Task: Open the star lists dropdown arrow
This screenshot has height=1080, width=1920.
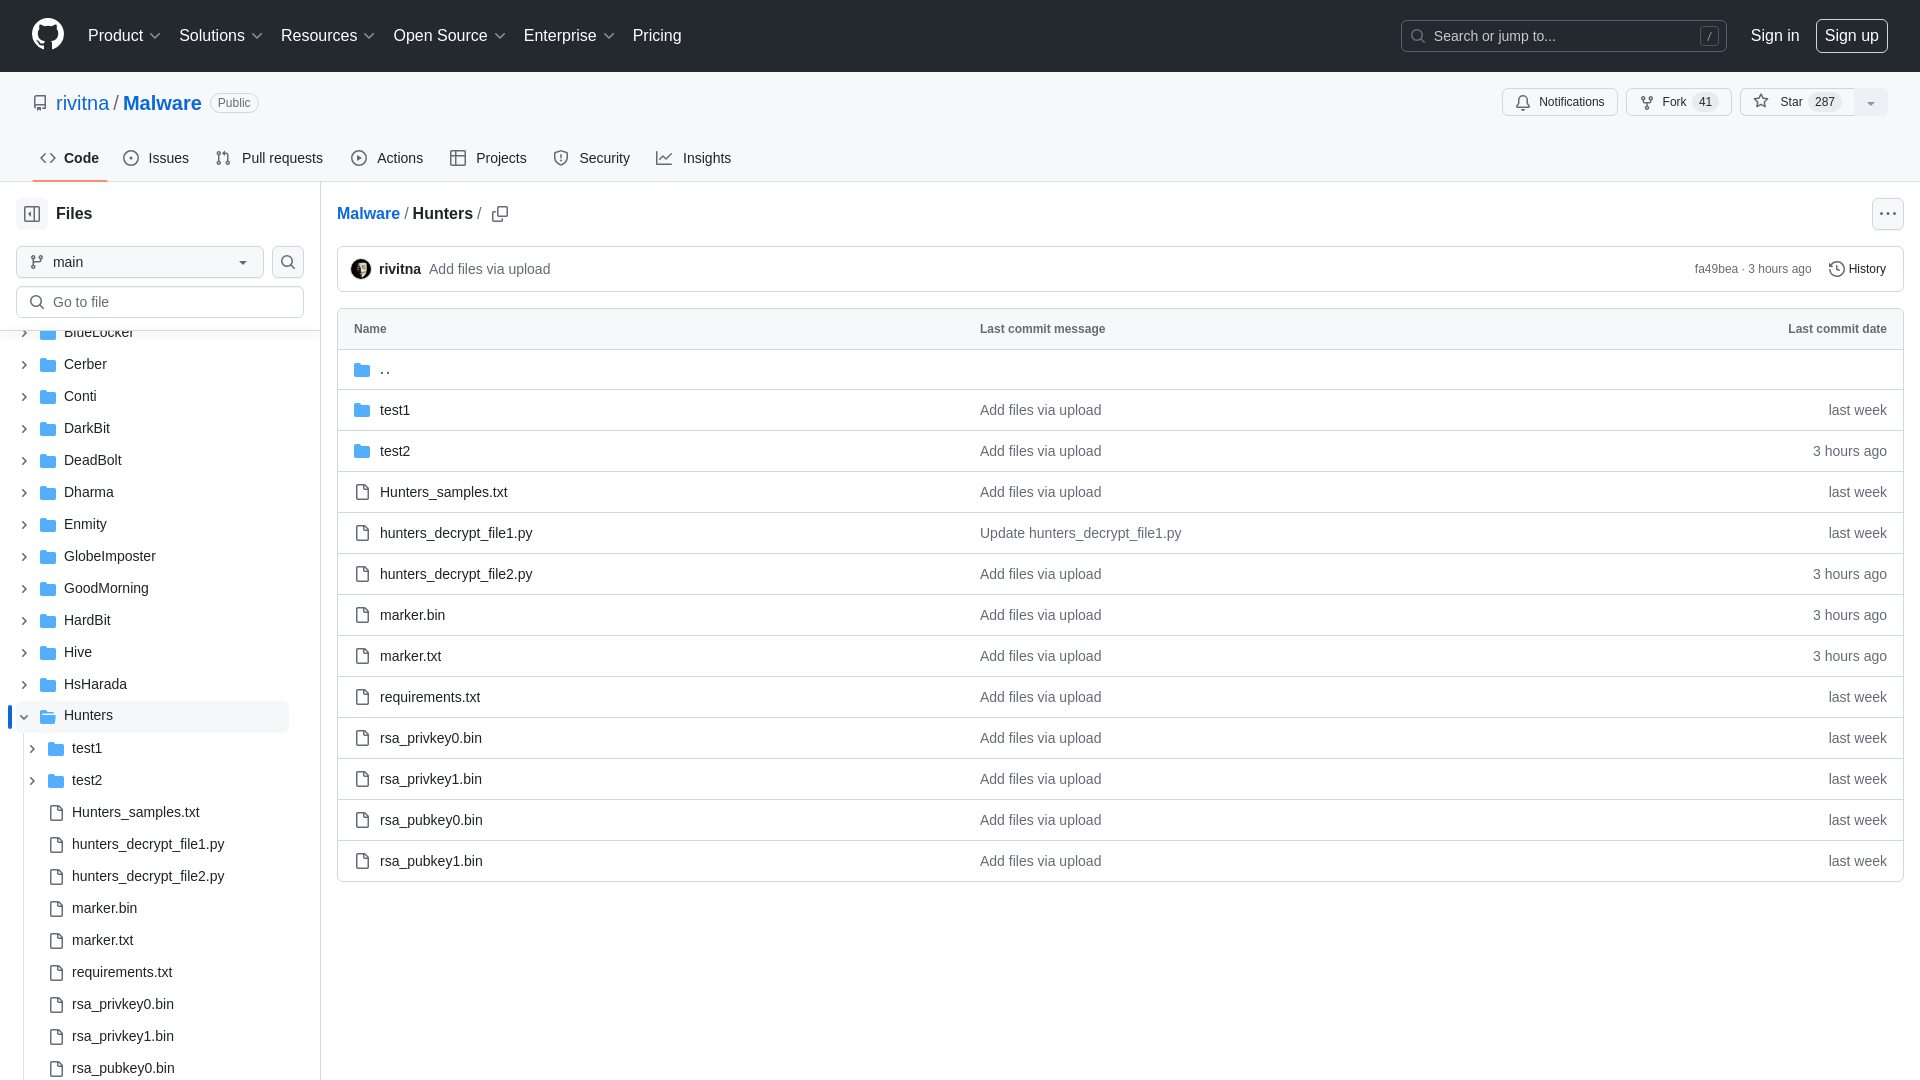Action: pos(1871,102)
